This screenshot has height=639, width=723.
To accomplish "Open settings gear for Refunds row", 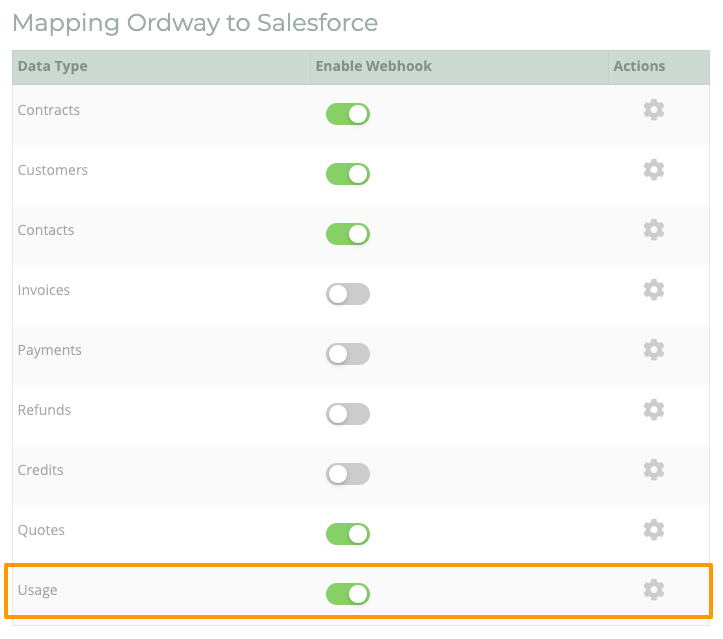I will point(653,409).
